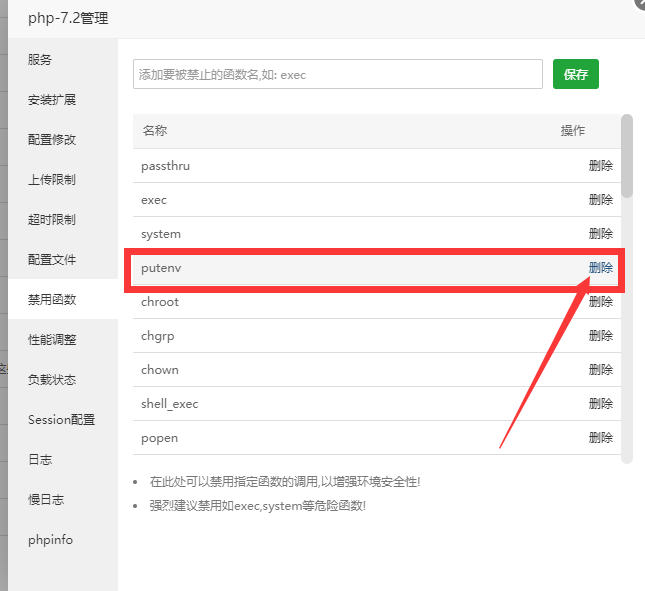Screen dimensions: 645x591
Task: Delete the shell_exec function entry
Action: [x=600, y=404]
